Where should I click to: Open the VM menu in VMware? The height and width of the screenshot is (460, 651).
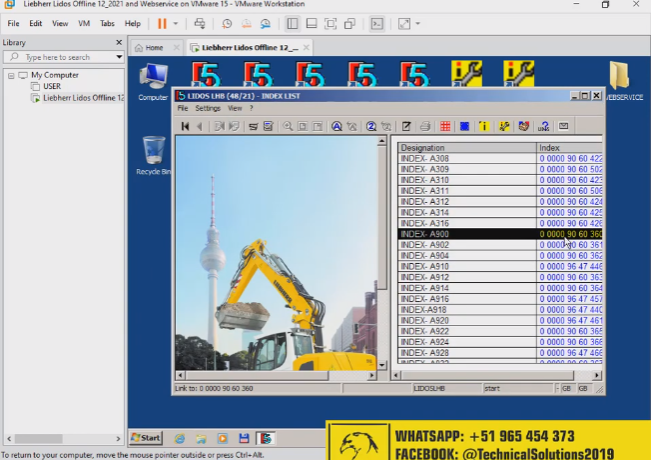tap(84, 23)
